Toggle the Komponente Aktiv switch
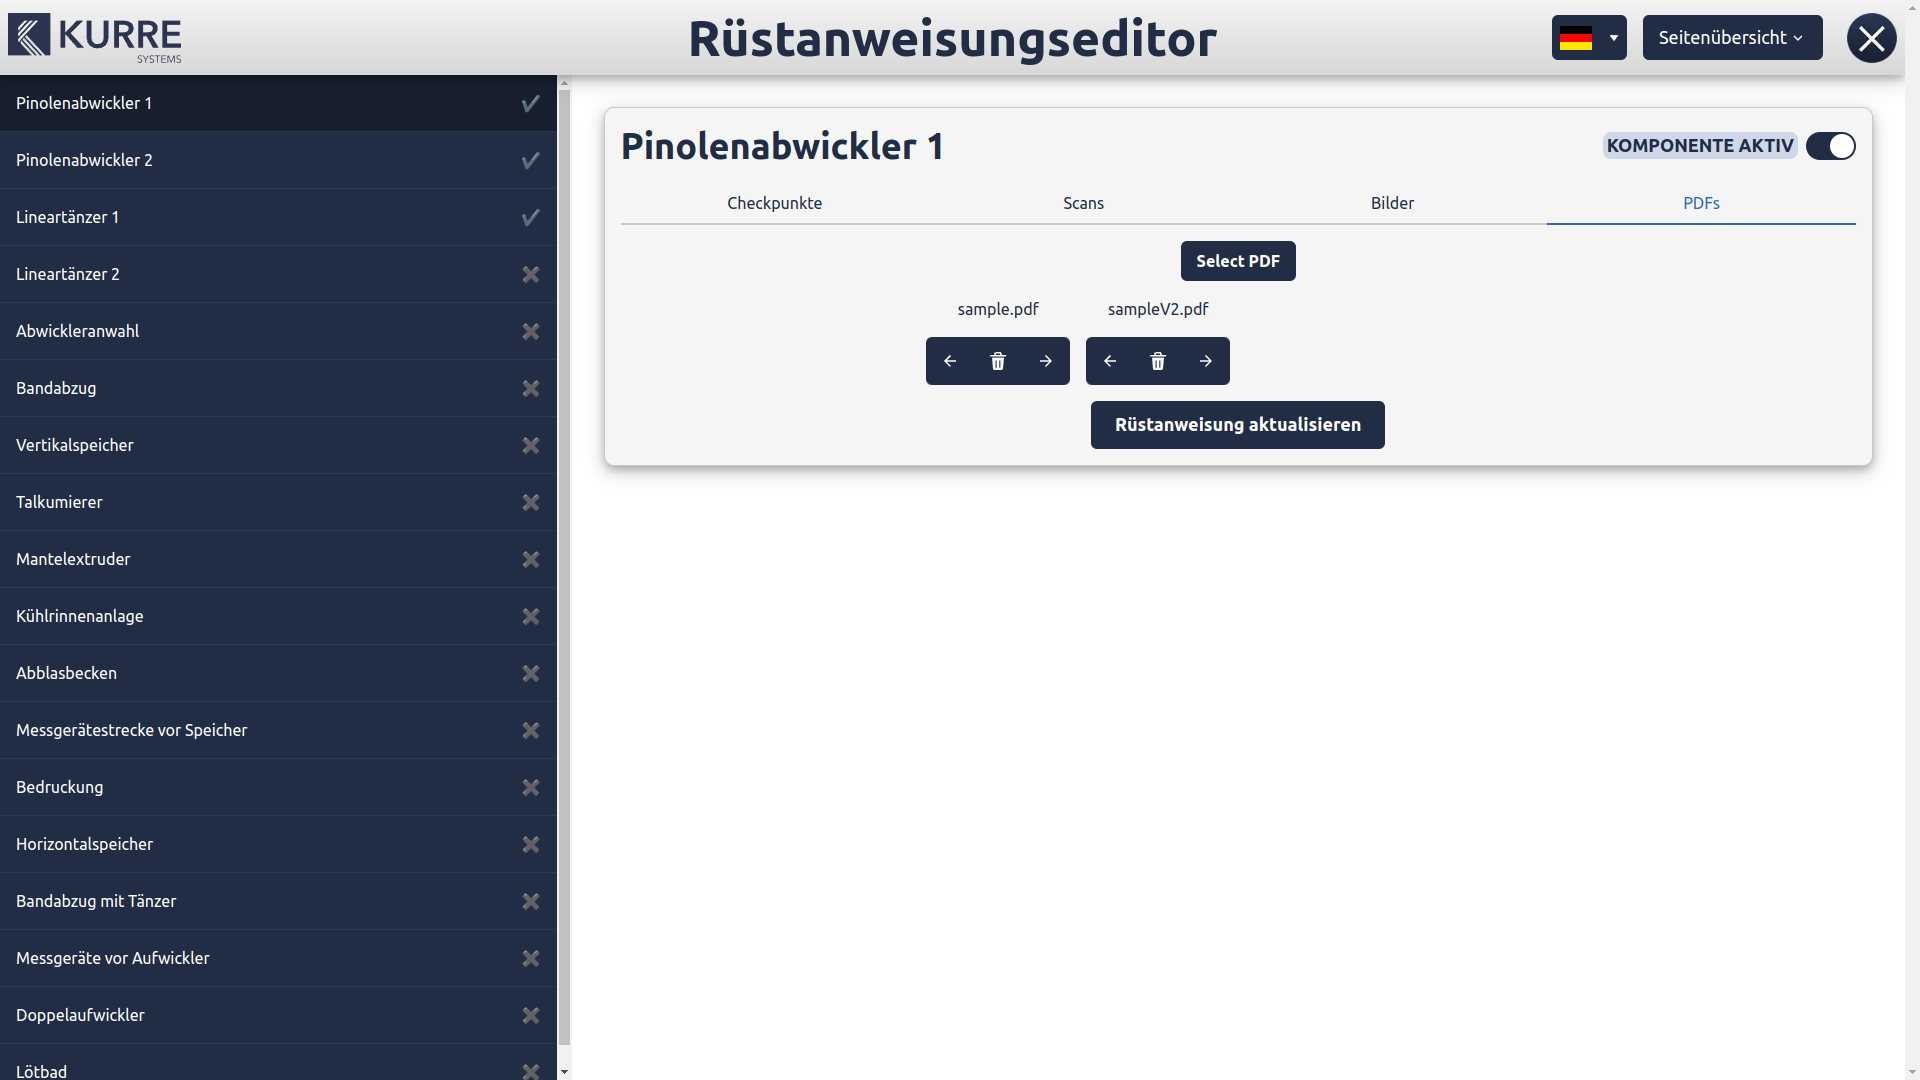The width and height of the screenshot is (1920, 1080). pos(1830,146)
